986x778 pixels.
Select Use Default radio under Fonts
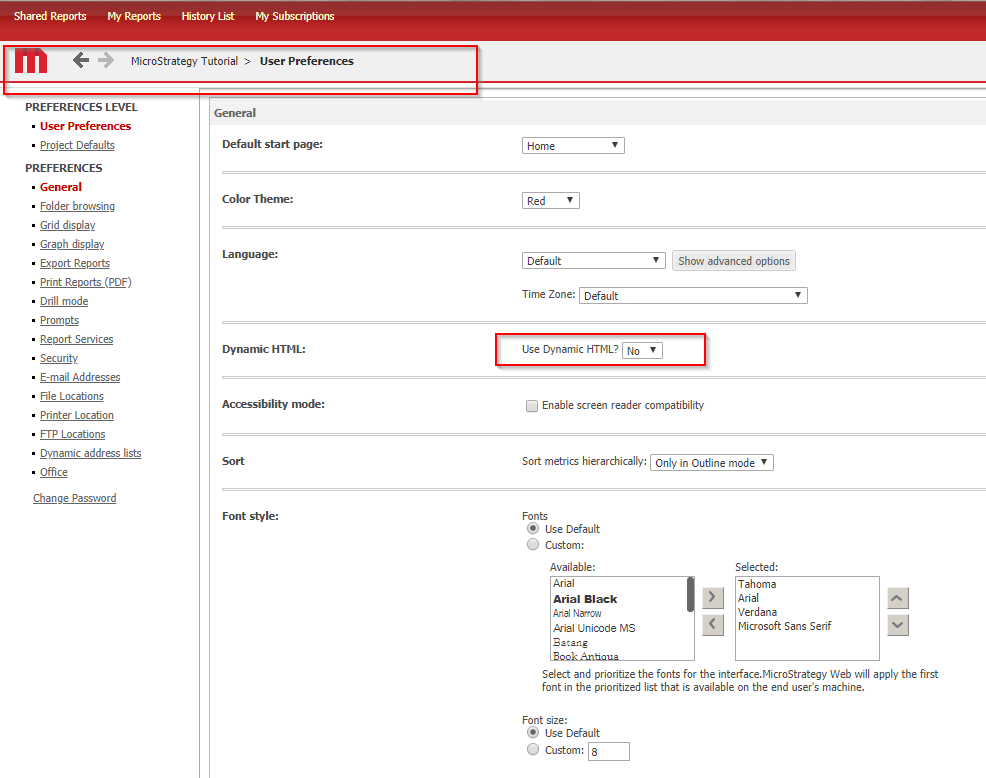tap(533, 528)
